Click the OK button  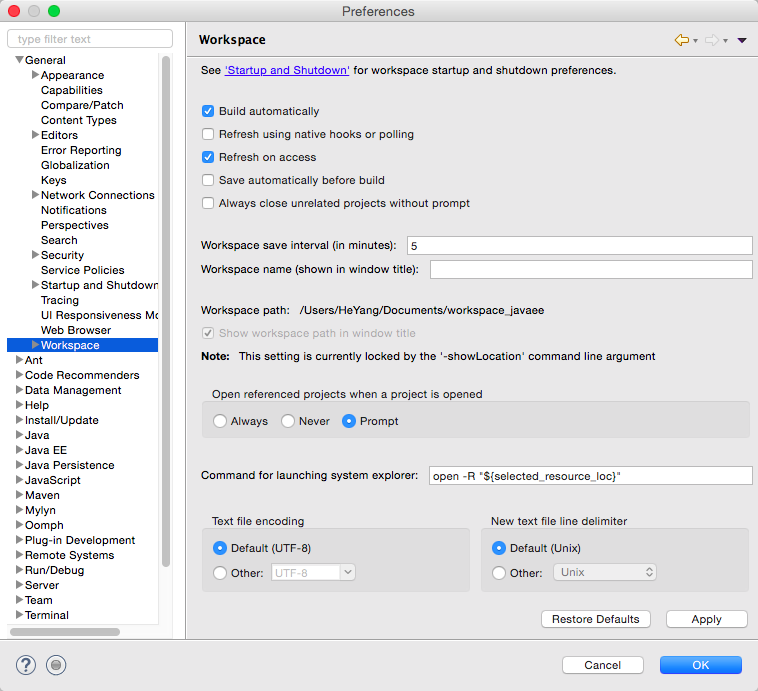tap(700, 665)
